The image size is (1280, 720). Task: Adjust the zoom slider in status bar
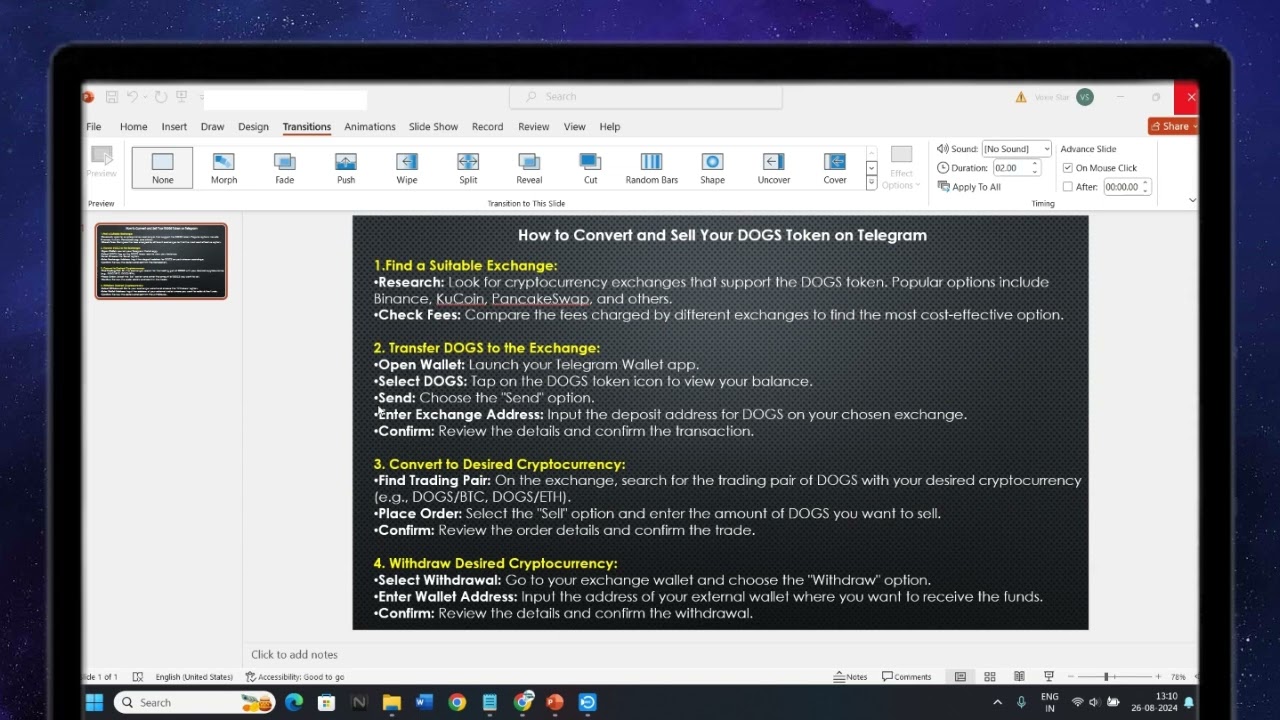tap(1106, 677)
